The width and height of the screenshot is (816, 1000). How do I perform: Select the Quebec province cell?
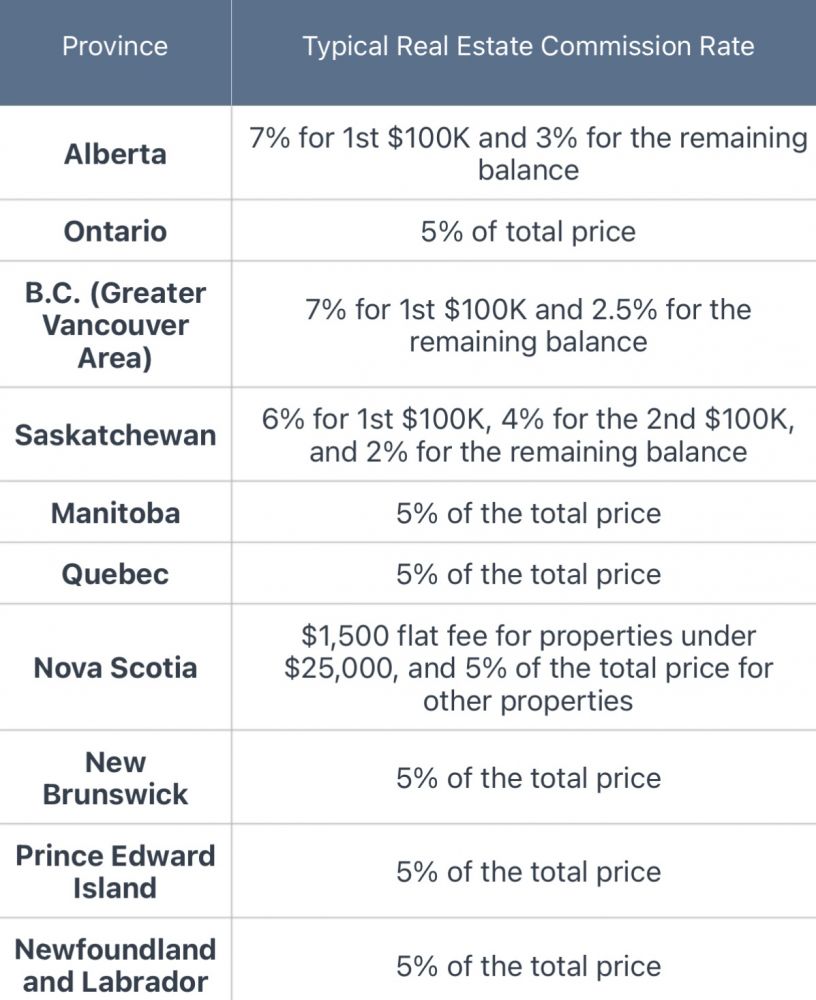pos(115,575)
